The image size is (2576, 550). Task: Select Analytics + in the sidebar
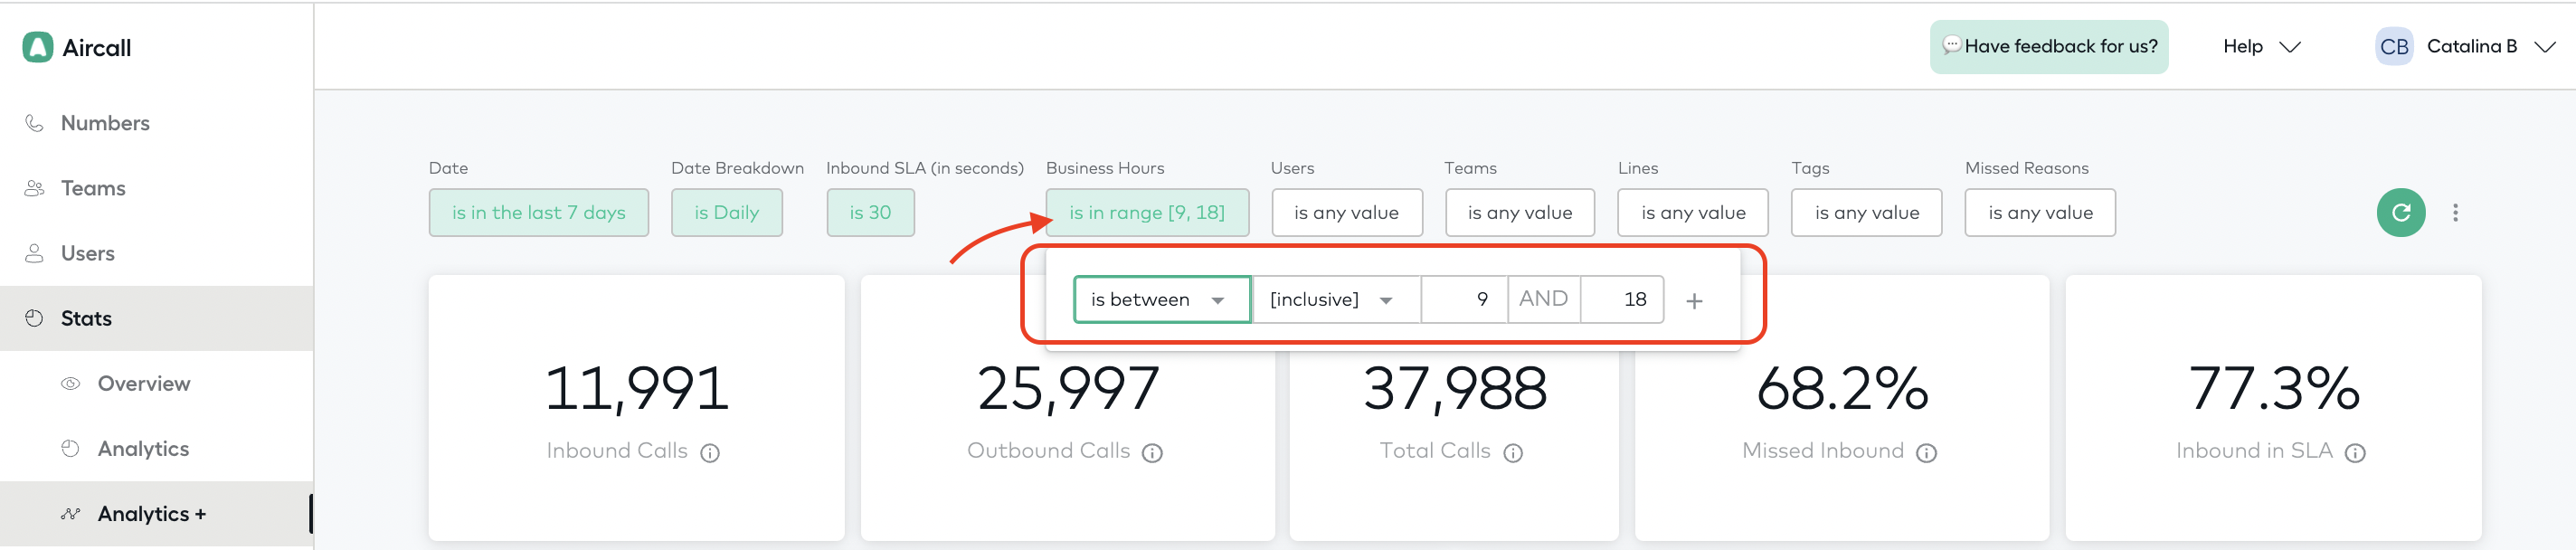coord(157,514)
